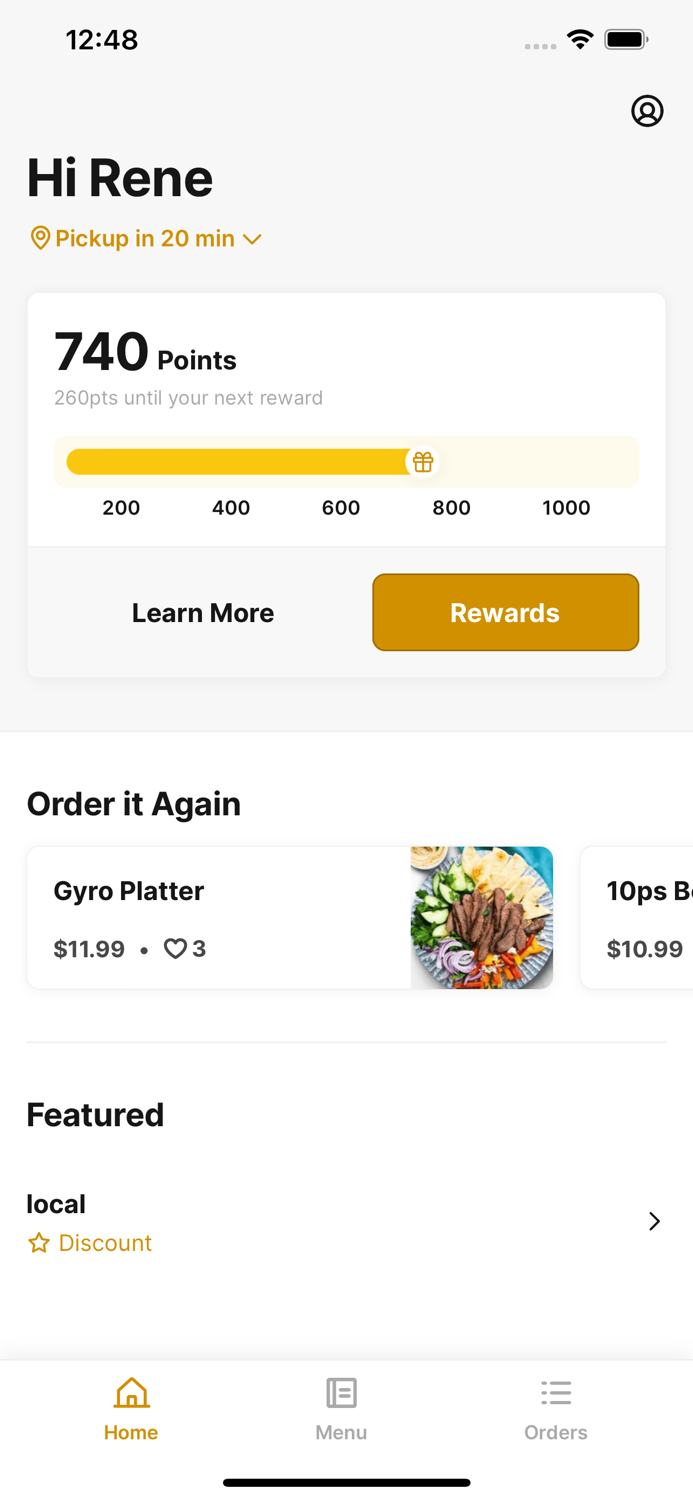Open the Menu icon in bottom navigation

pos(341,1392)
